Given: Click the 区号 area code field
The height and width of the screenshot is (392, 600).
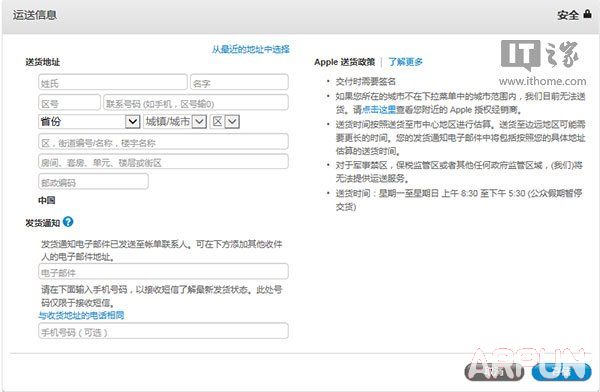Looking at the screenshot, I should click(69, 103).
